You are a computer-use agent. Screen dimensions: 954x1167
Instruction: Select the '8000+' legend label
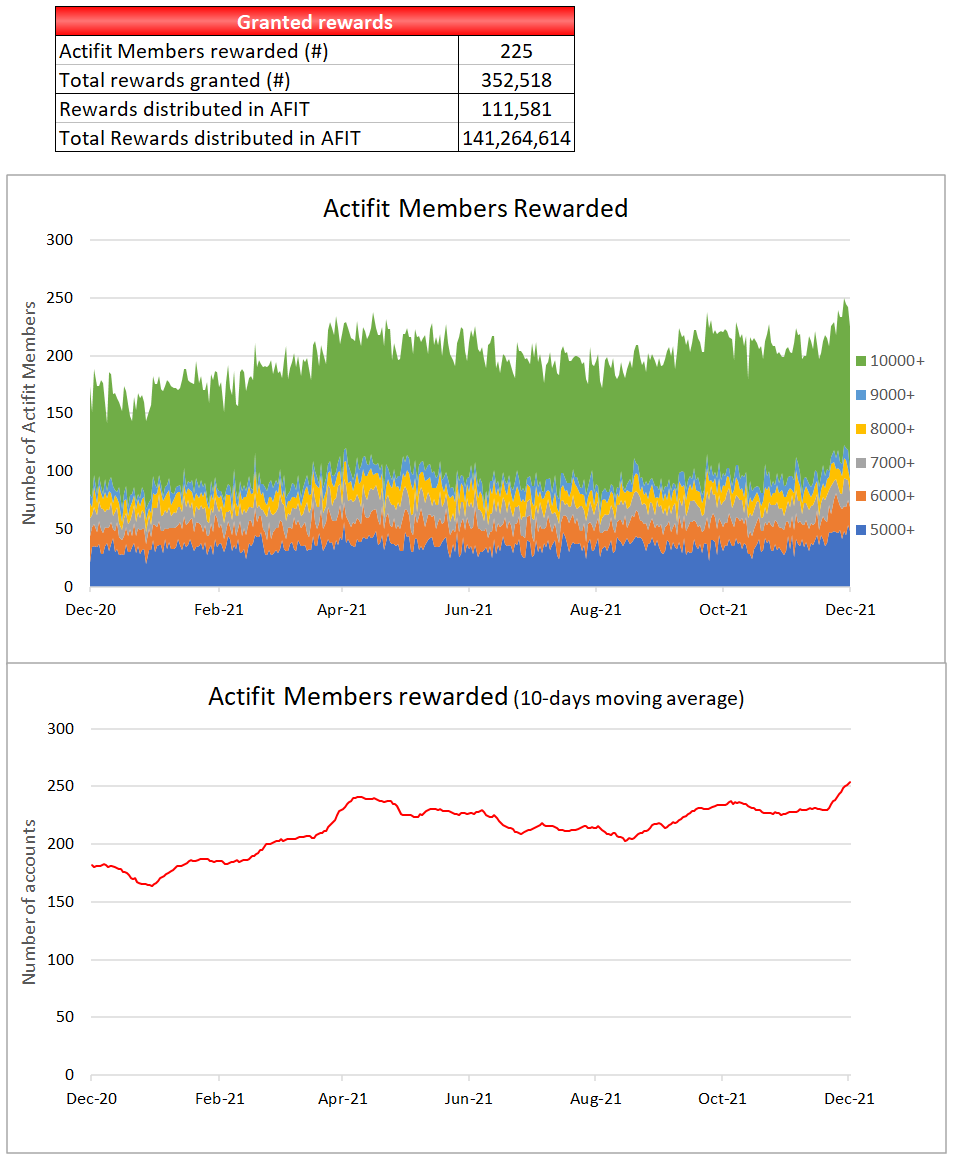pyautogui.click(x=892, y=429)
